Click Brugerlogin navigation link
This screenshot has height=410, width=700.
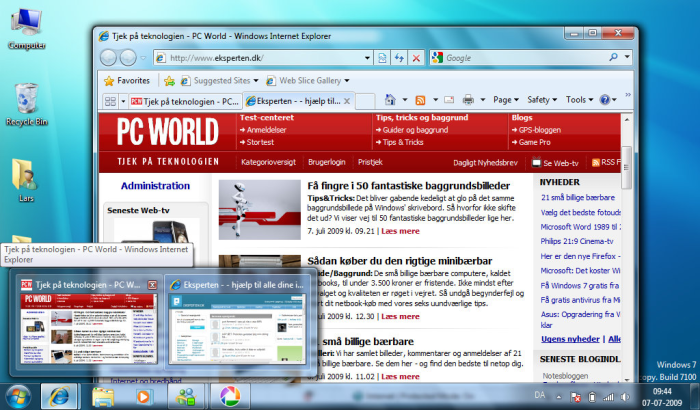[327, 162]
